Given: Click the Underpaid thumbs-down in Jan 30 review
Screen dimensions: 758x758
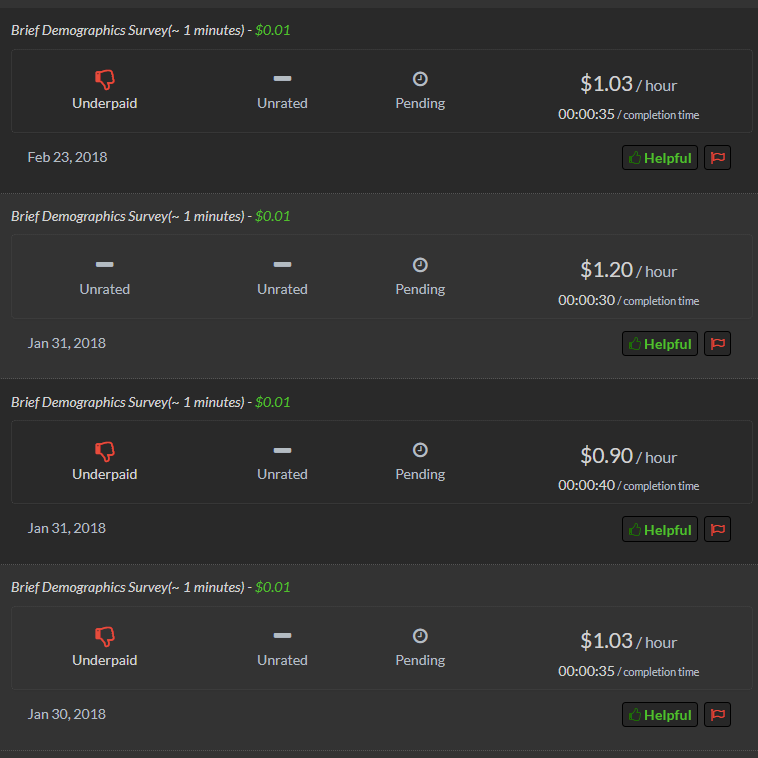Looking at the screenshot, I should click(105, 636).
